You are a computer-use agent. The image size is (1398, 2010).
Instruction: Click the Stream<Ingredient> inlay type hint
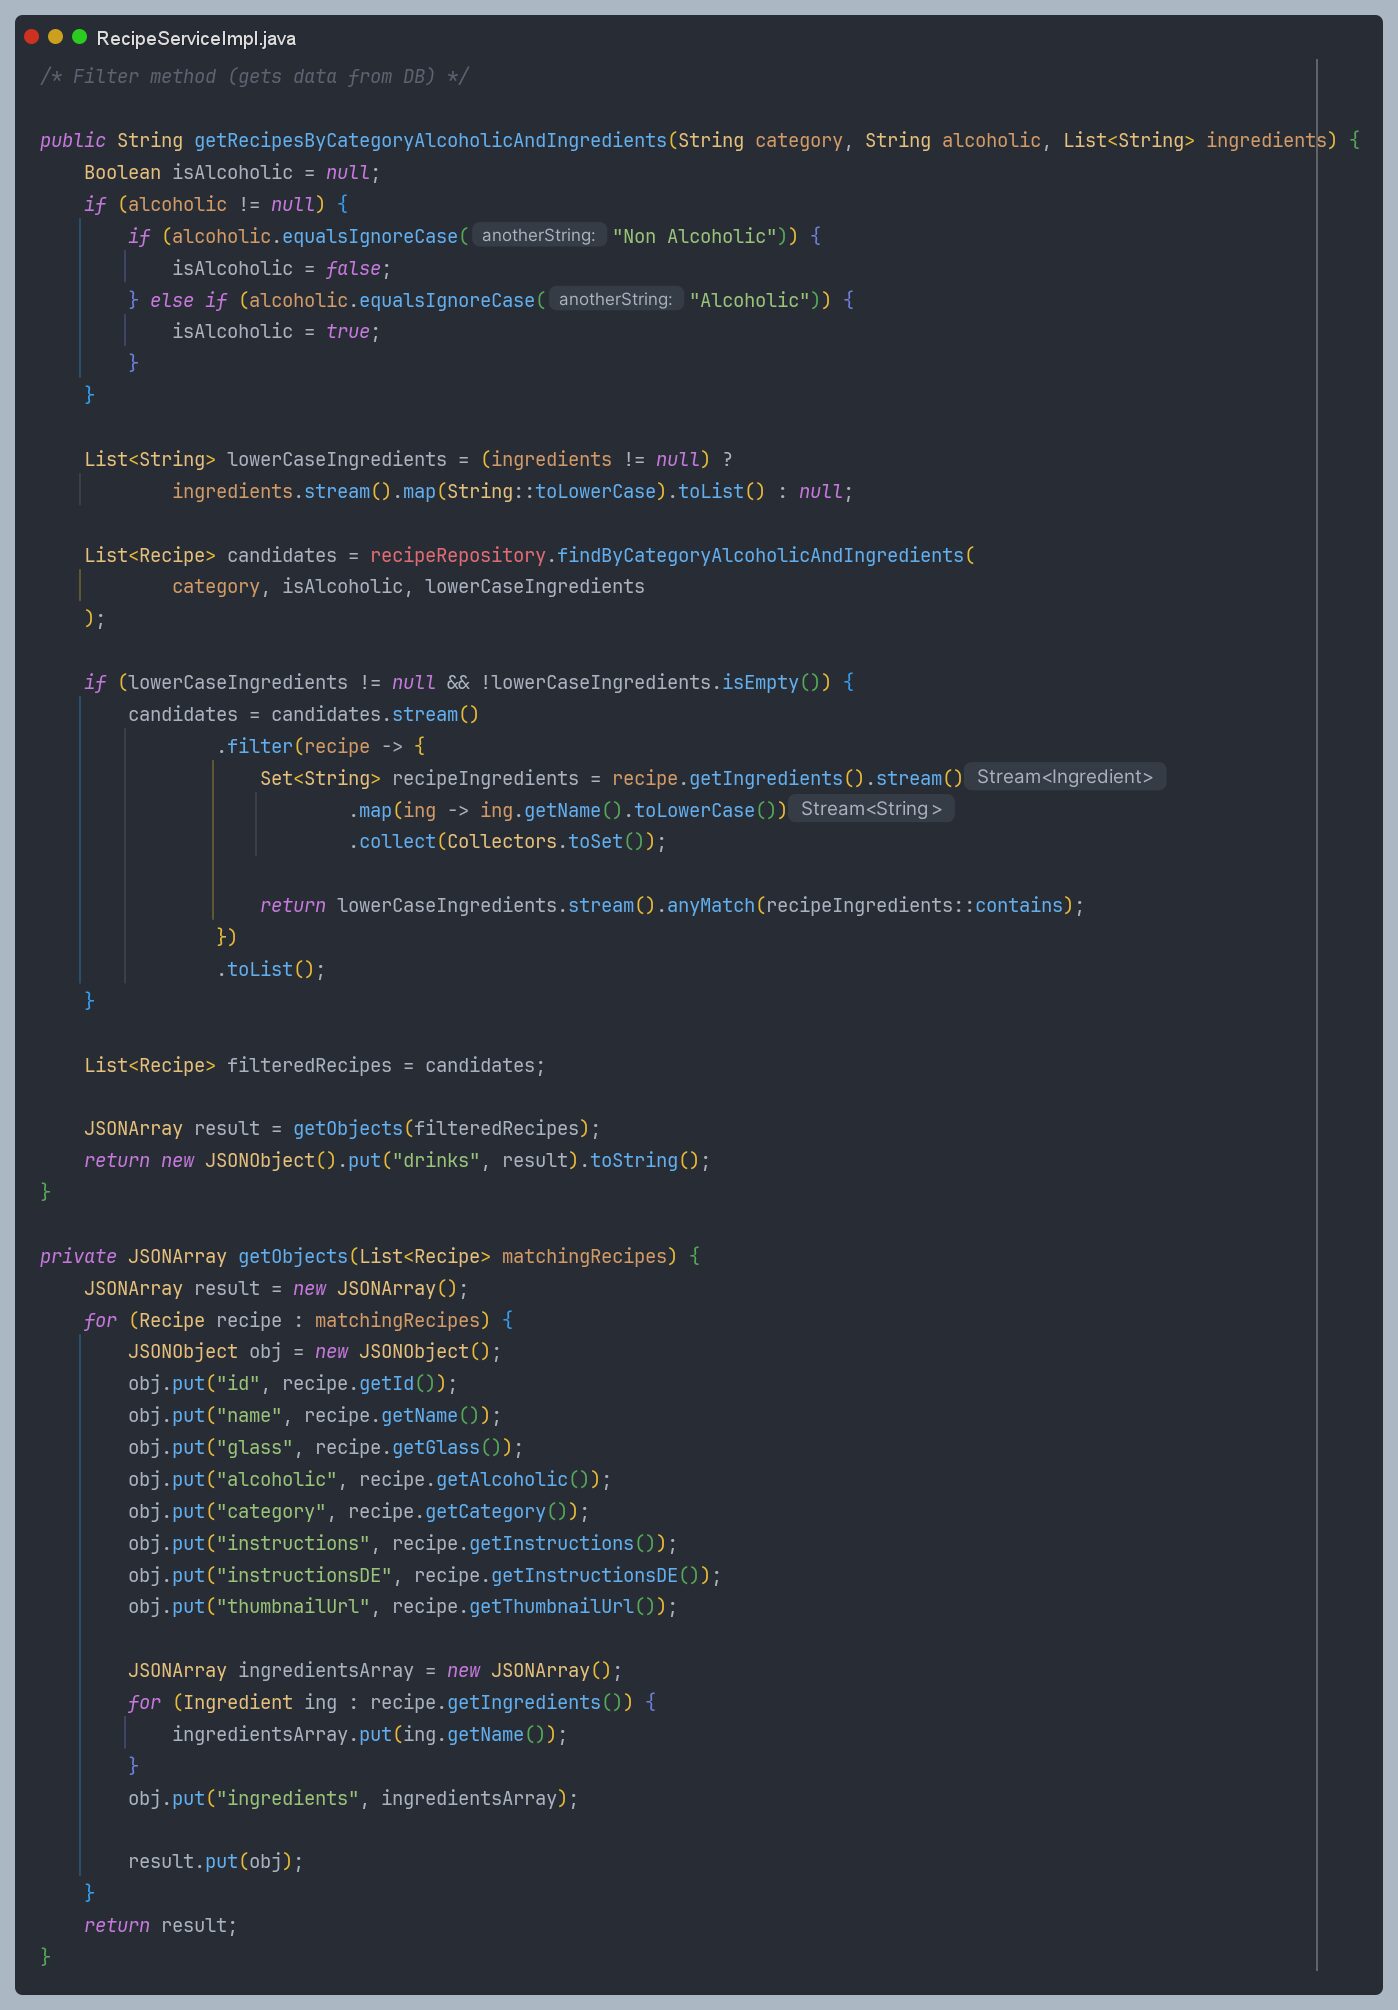tap(1064, 777)
